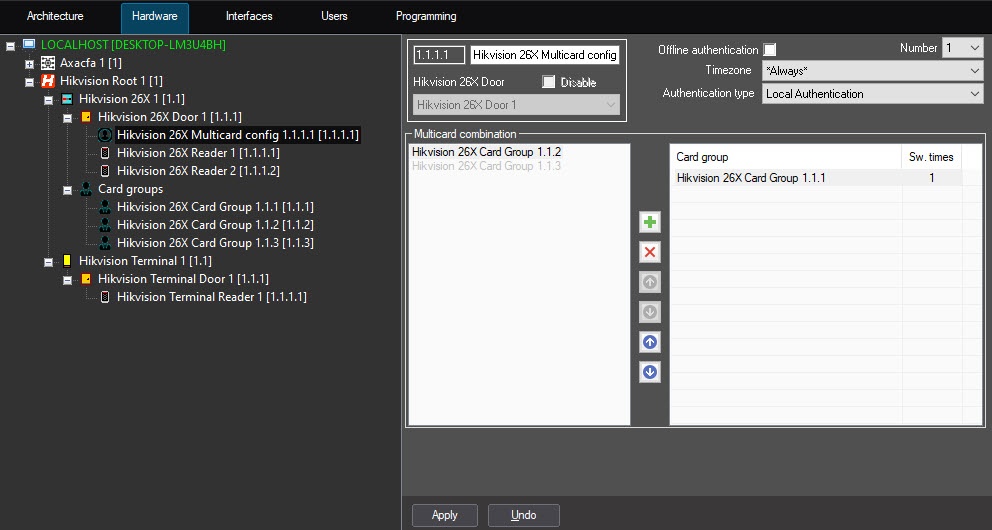Select Hikvision 26X Reader 2 [1.1.1.2]
The height and width of the screenshot is (530, 992).
[x=198, y=171]
